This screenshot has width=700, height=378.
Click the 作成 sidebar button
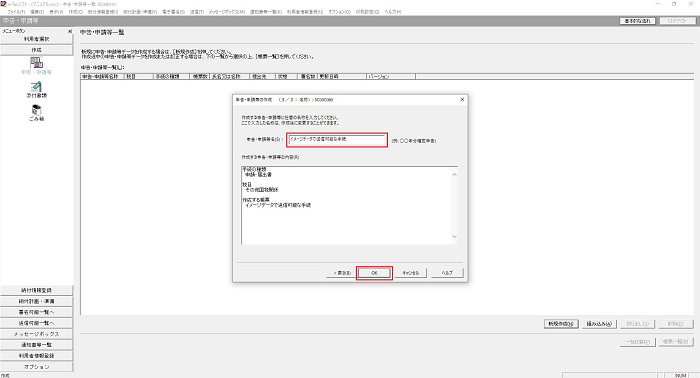click(36, 50)
